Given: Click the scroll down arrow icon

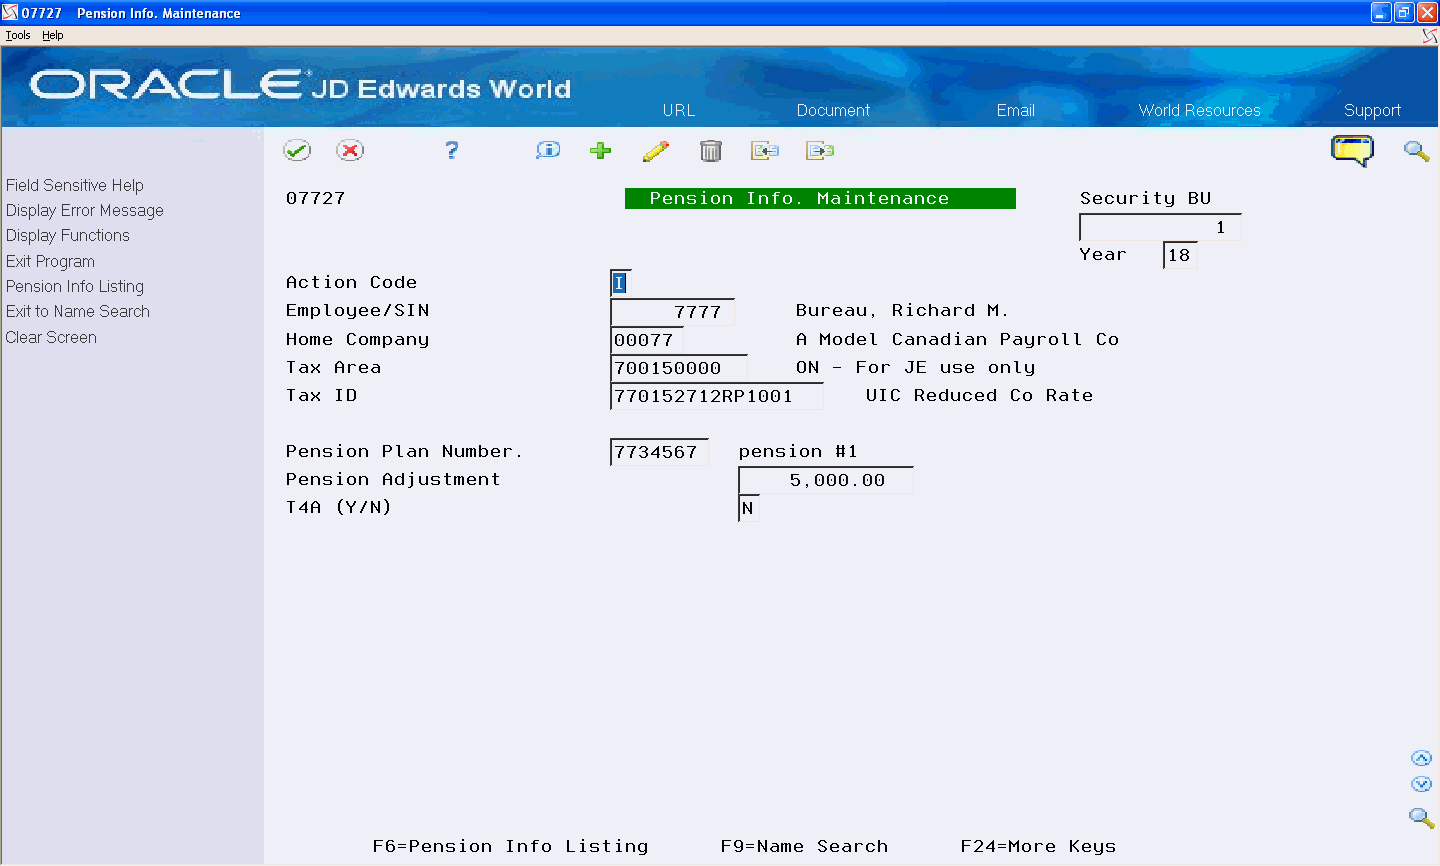Looking at the screenshot, I should click(1421, 784).
